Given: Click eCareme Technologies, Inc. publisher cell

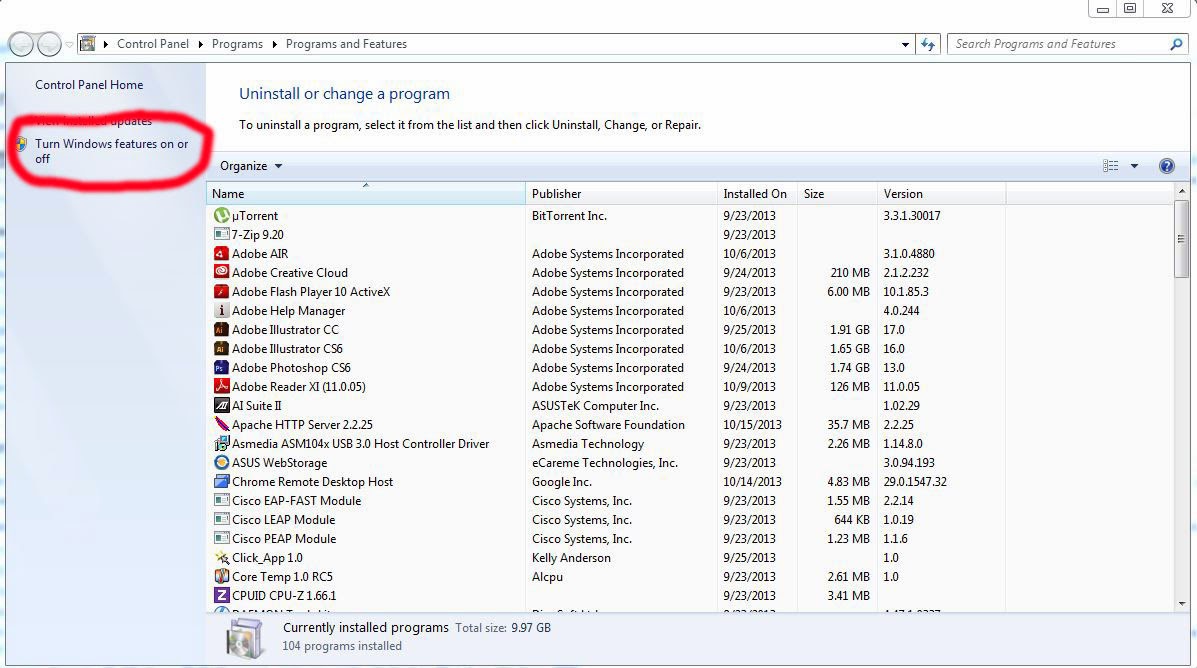Looking at the screenshot, I should [605, 463].
